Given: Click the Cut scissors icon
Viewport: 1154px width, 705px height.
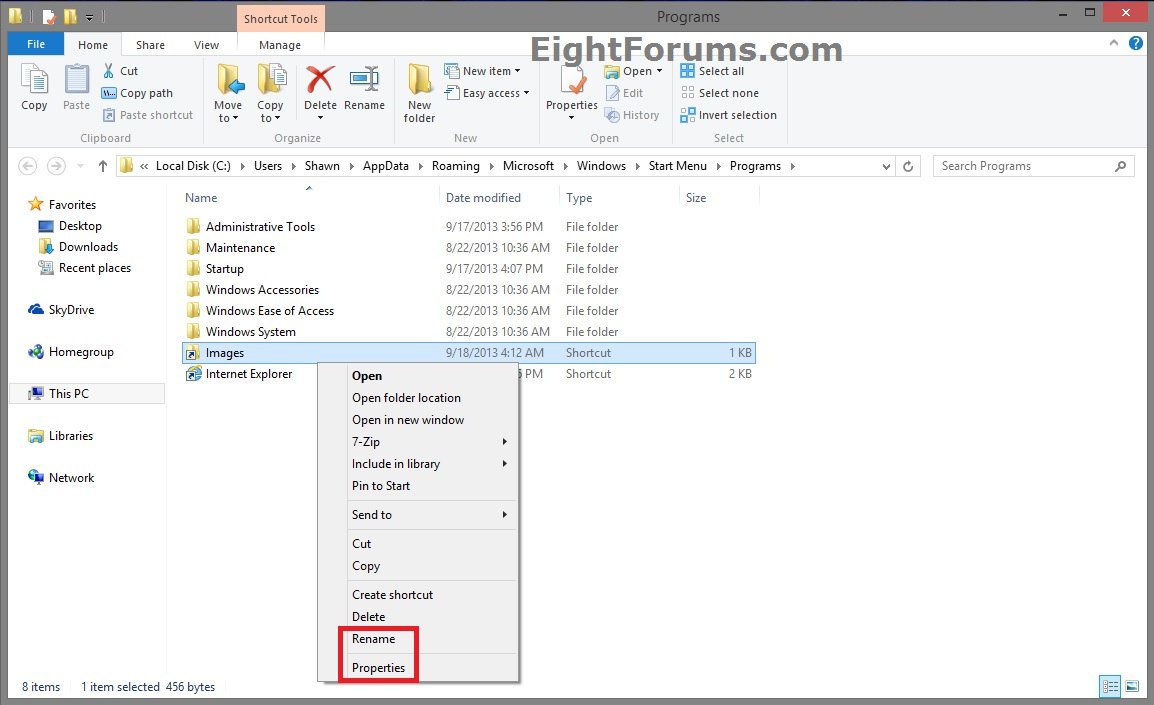Looking at the screenshot, I should coord(110,71).
